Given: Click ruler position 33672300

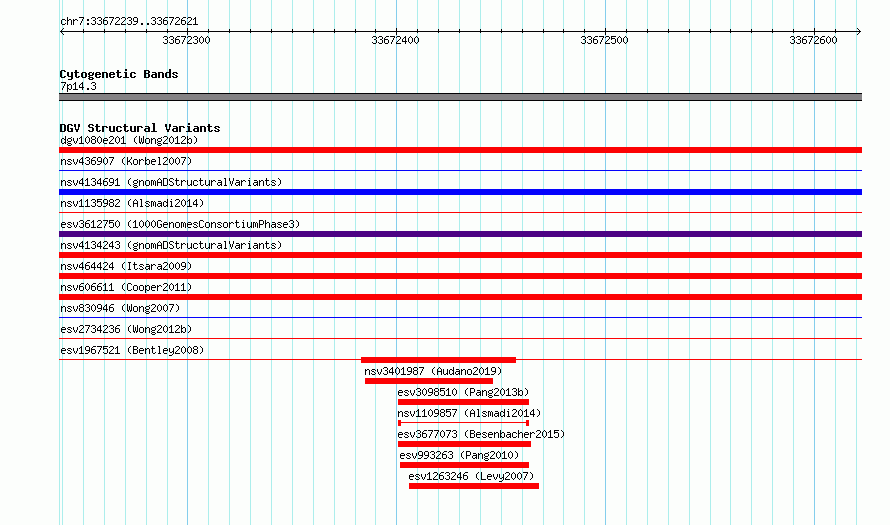Looking at the screenshot, I should point(186,40).
